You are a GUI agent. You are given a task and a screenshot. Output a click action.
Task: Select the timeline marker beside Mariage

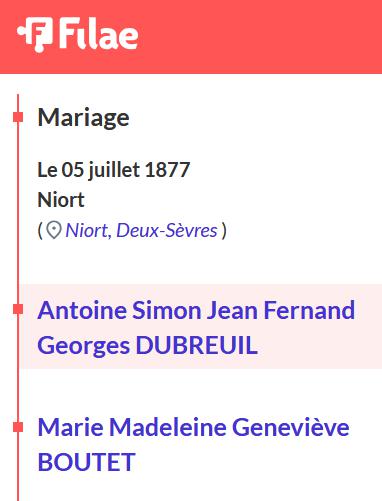click(x=18, y=117)
